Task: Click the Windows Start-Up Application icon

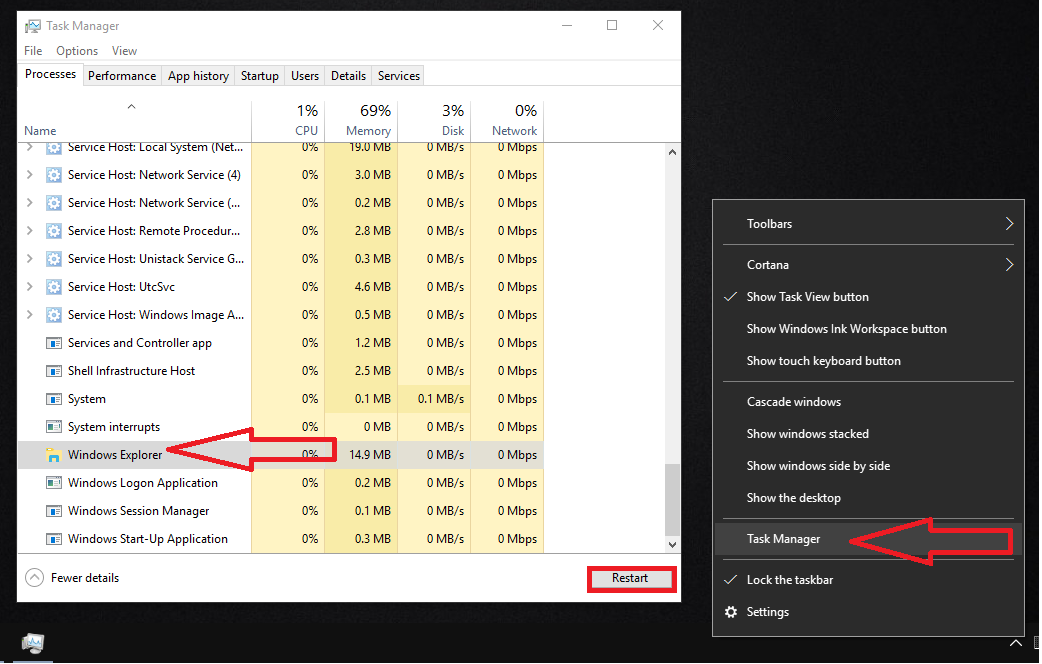Action: pyautogui.click(x=54, y=538)
